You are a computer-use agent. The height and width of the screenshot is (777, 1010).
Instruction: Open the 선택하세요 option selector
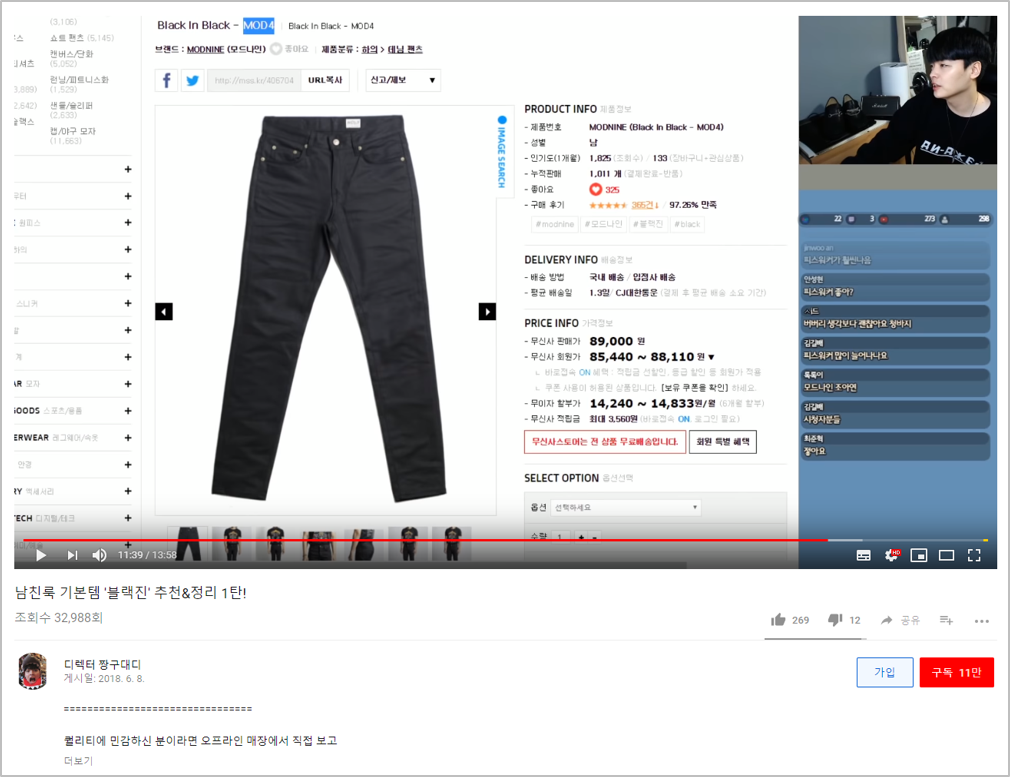[625, 507]
